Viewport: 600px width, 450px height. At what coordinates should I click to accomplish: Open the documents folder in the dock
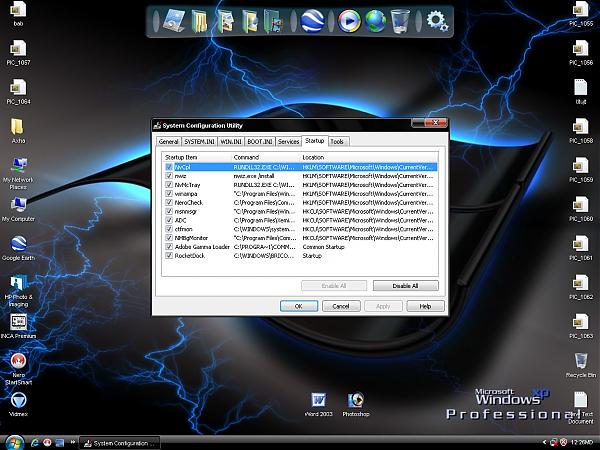(x=199, y=21)
